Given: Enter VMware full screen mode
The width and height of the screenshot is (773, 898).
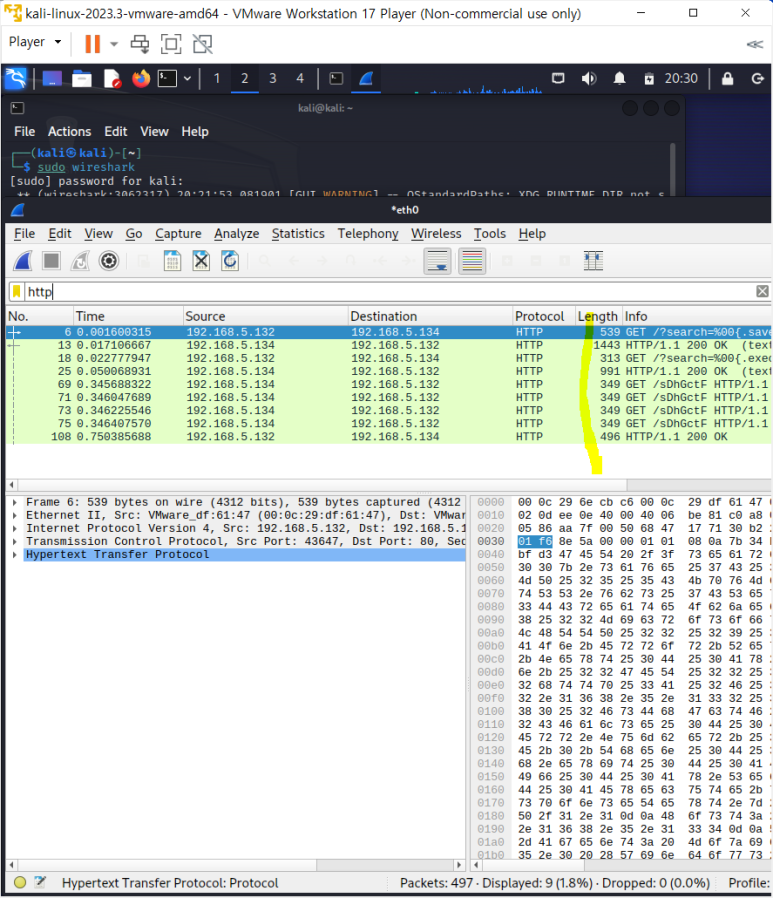Looking at the screenshot, I should pyautogui.click(x=171, y=44).
